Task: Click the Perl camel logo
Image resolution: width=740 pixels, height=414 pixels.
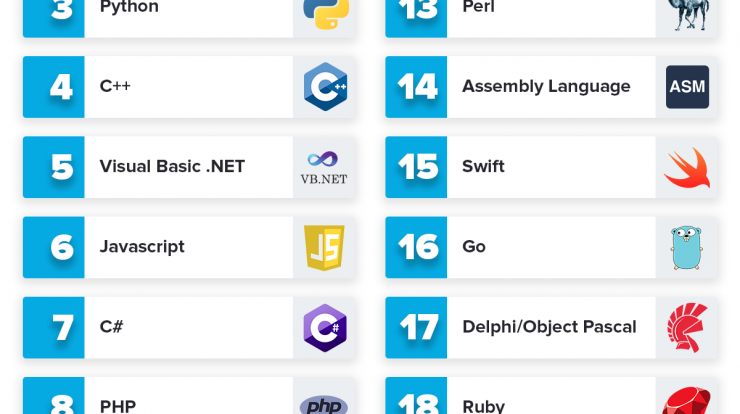Action: click(x=688, y=14)
